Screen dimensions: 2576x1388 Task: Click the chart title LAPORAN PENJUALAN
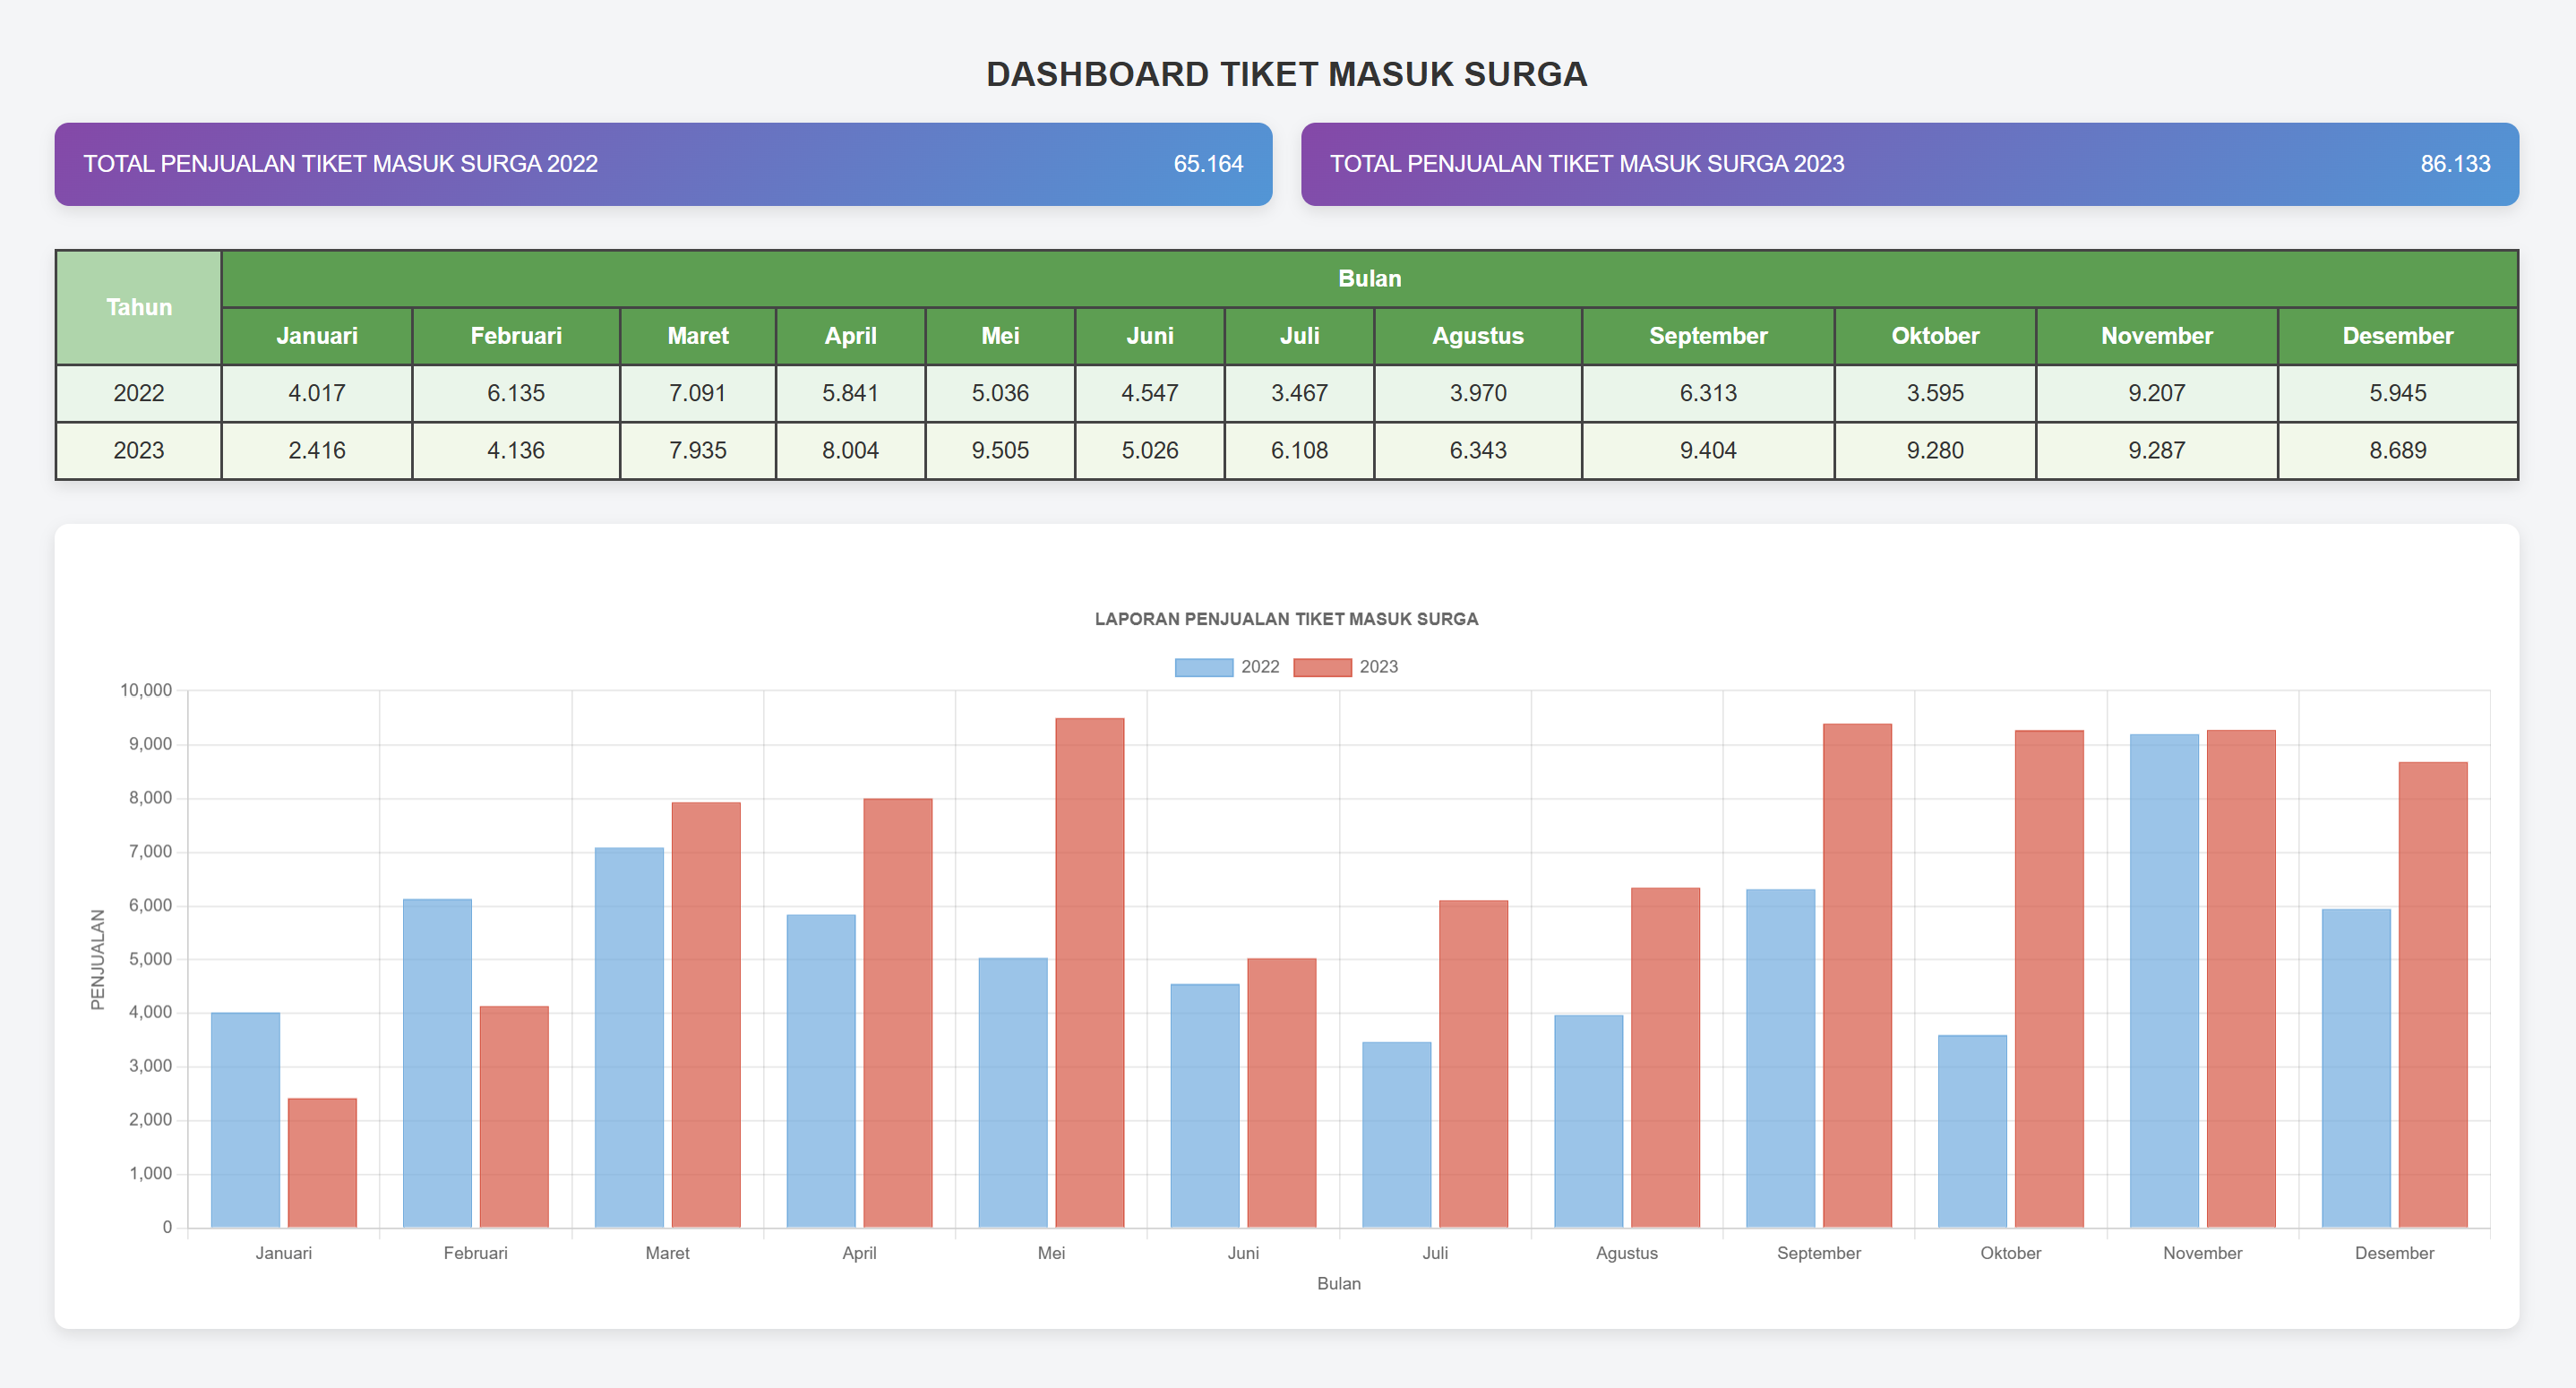[x=1286, y=619]
